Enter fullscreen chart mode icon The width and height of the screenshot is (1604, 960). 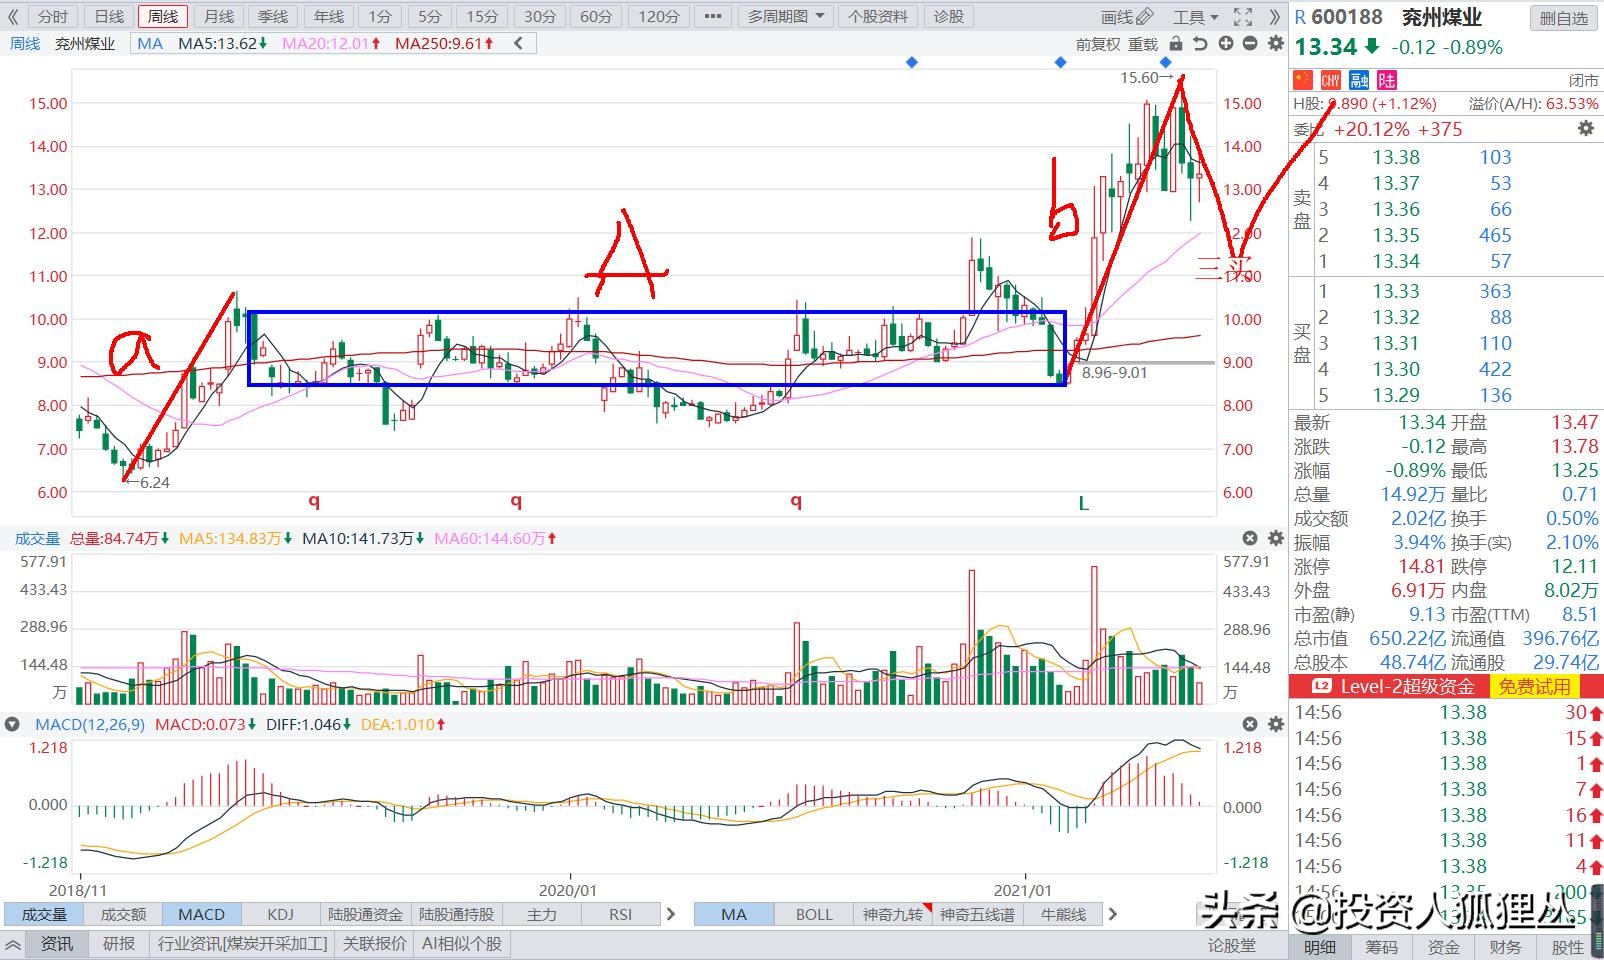pyautogui.click(x=1243, y=17)
